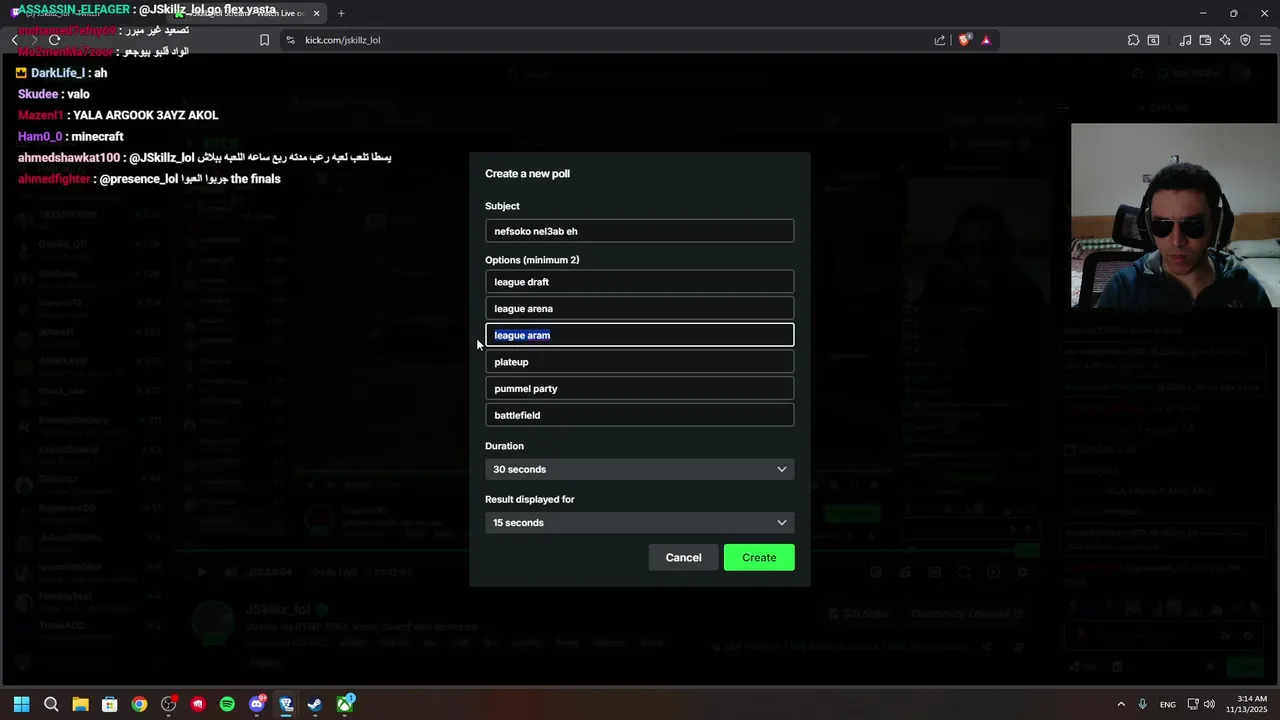Image resolution: width=1280 pixels, height=720 pixels.
Task: Click the 'Create a new poll' heading
Action: (528, 174)
